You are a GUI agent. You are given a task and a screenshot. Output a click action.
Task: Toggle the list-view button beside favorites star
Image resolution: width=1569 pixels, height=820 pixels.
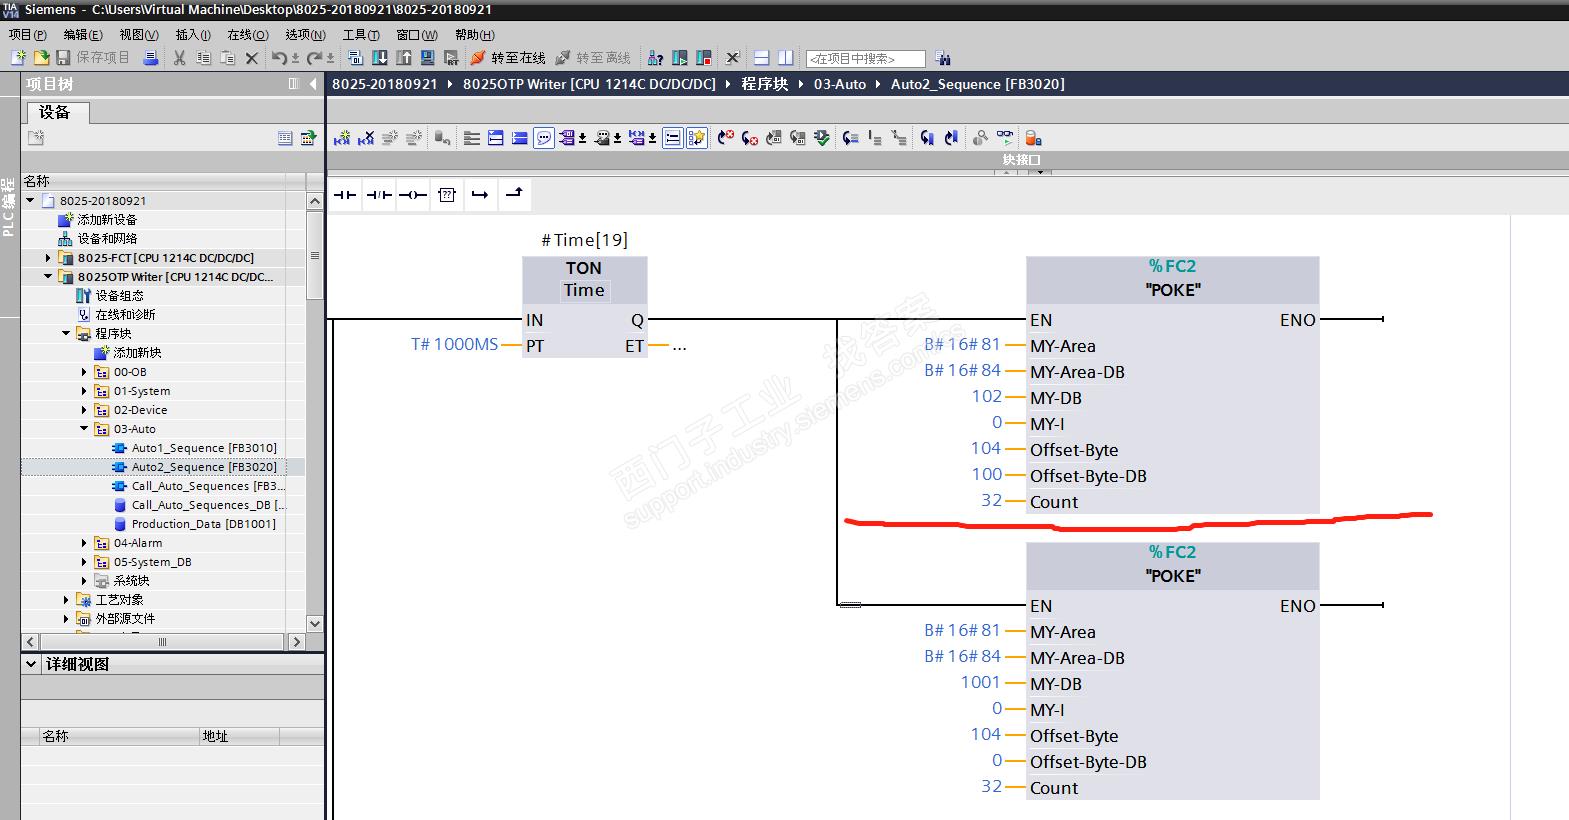coord(673,138)
